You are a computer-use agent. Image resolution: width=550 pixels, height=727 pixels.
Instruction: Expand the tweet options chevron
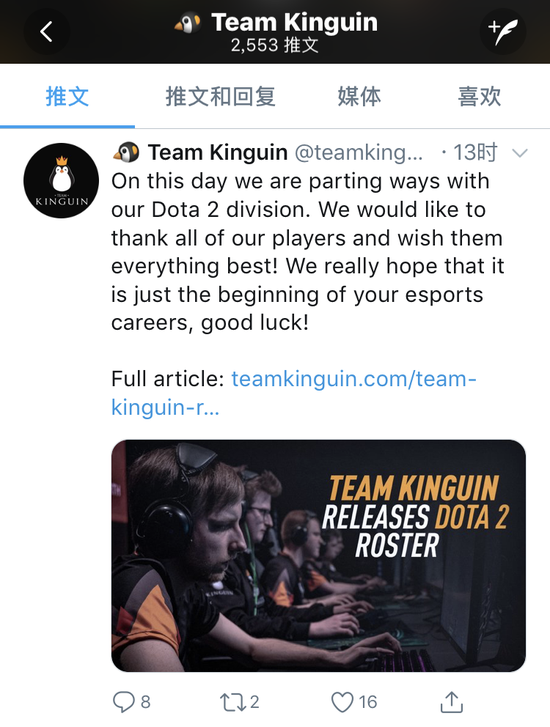click(x=520, y=153)
